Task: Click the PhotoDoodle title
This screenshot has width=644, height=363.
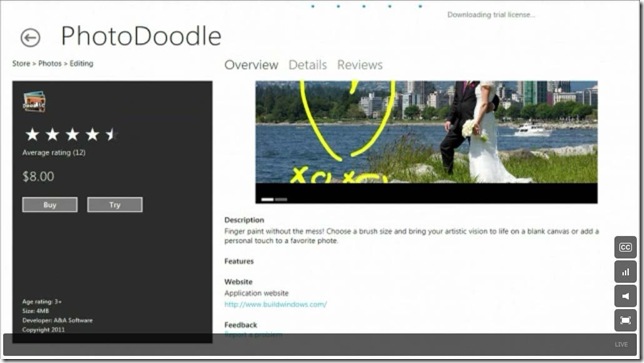Action: [x=141, y=36]
